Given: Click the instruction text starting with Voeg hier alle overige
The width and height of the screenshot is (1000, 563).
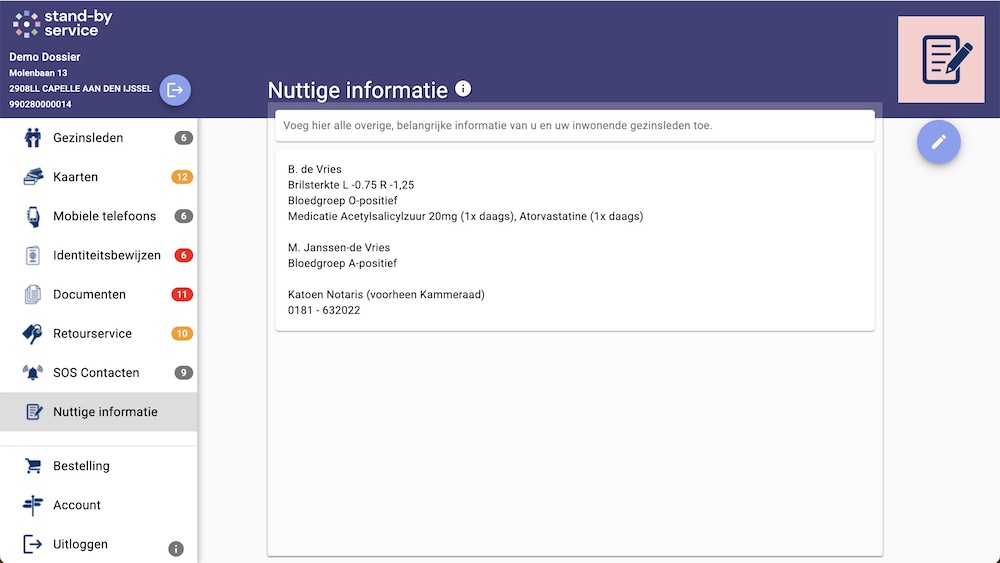Looking at the screenshot, I should (x=497, y=126).
